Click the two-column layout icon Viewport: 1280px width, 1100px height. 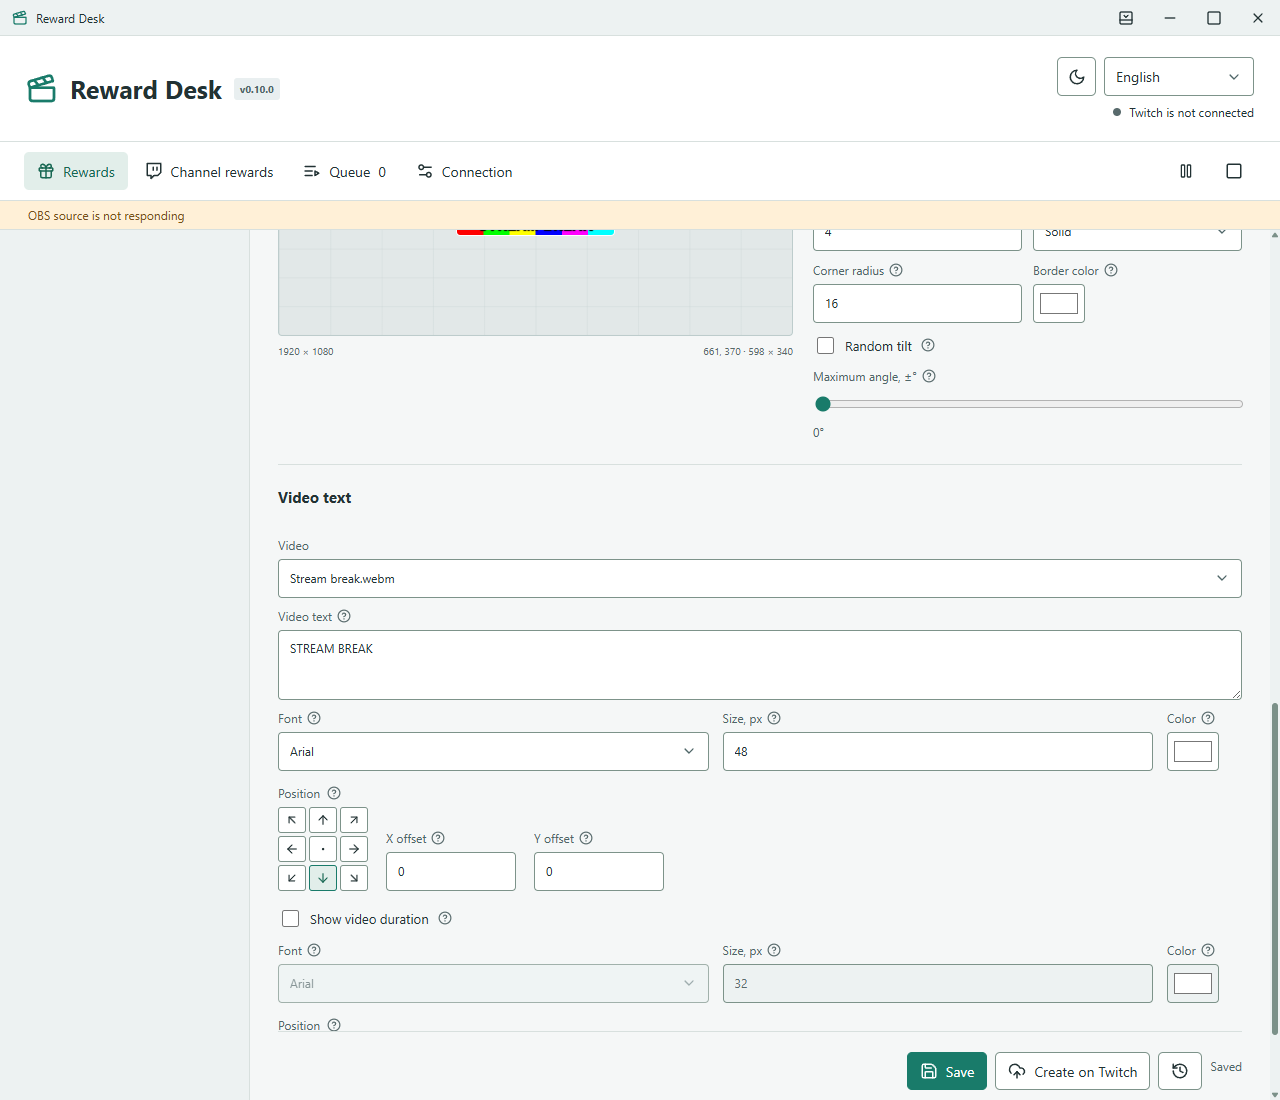(1186, 171)
